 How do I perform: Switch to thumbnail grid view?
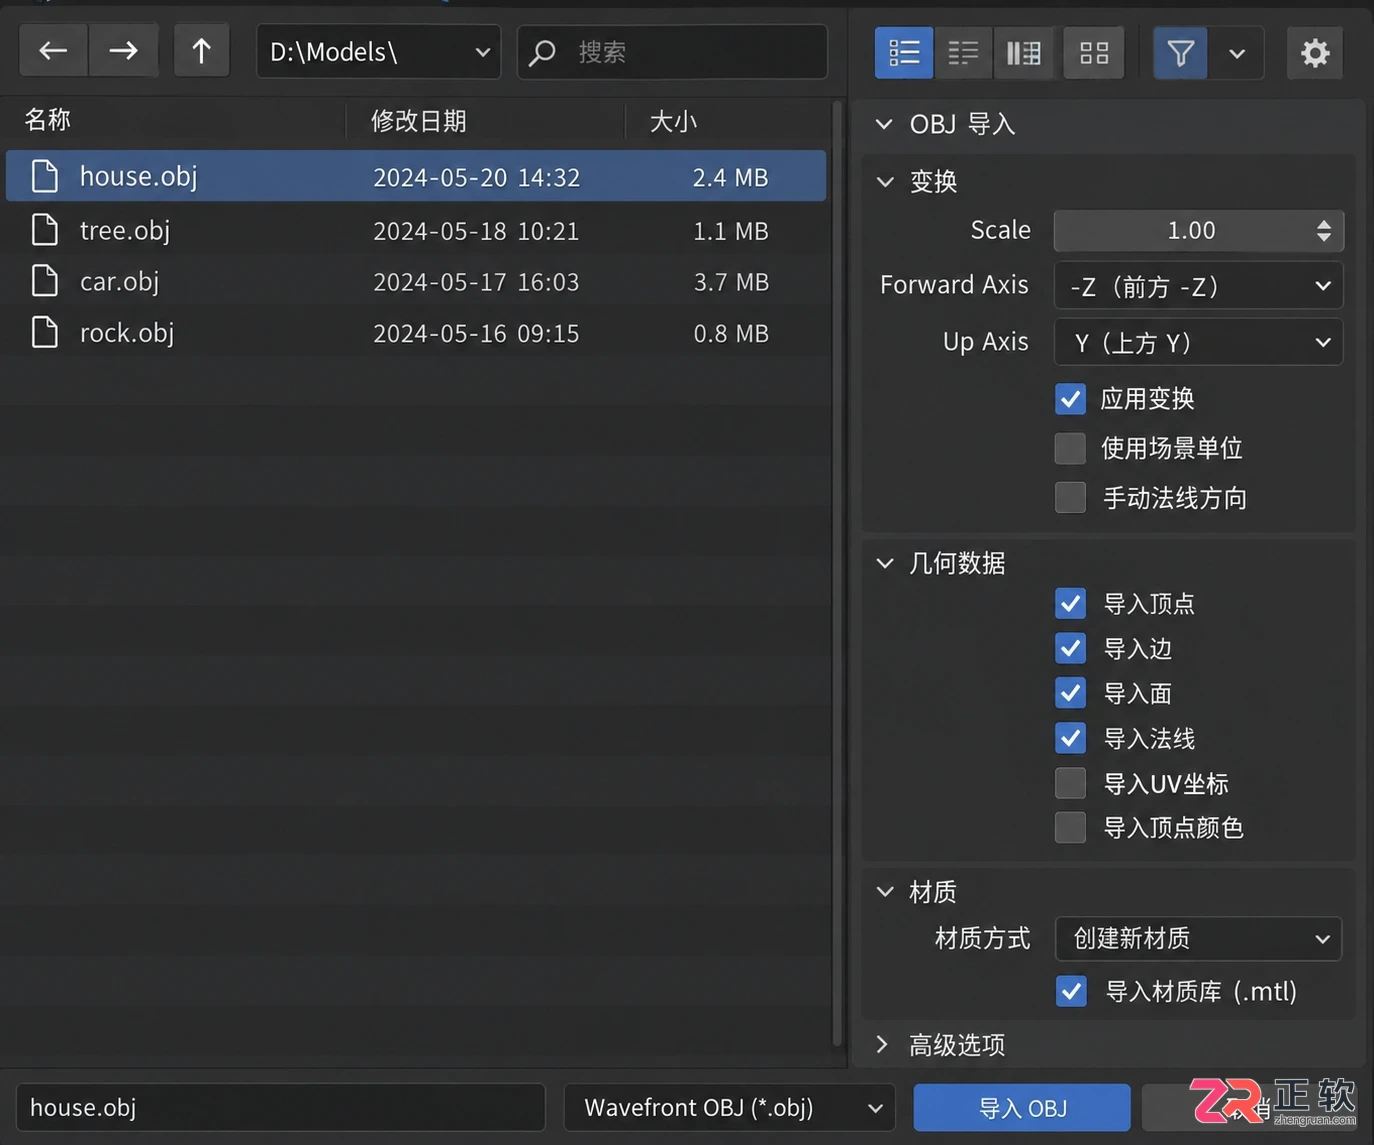click(1094, 52)
